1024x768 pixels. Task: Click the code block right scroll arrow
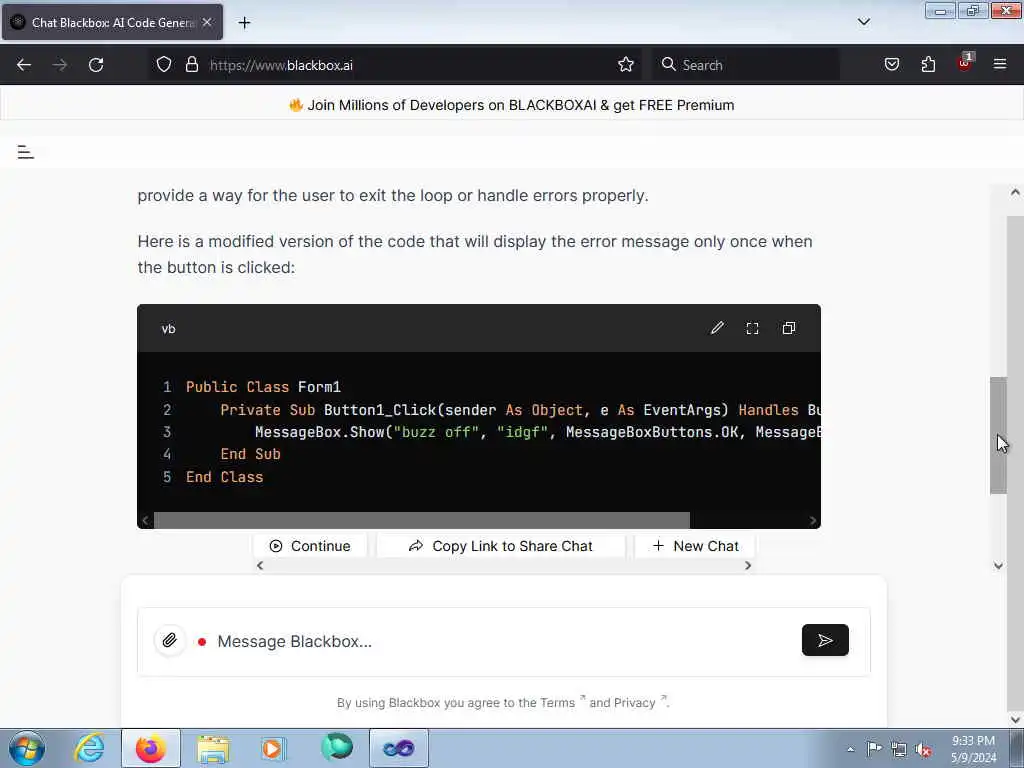(x=812, y=520)
